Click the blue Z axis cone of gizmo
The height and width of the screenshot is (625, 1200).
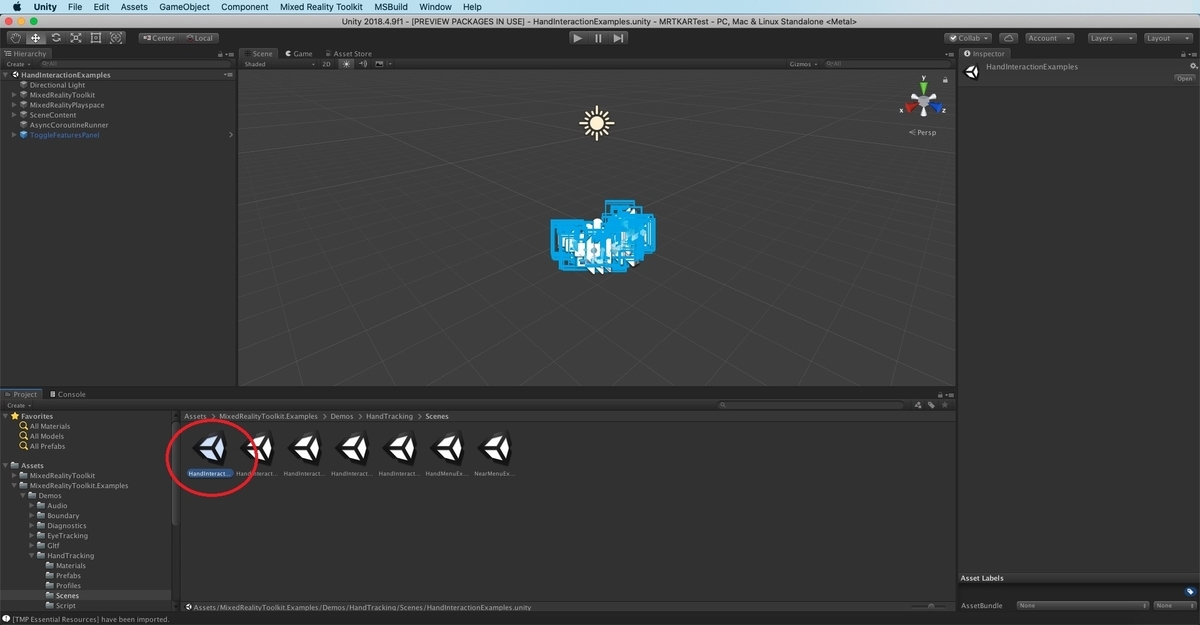click(936, 106)
